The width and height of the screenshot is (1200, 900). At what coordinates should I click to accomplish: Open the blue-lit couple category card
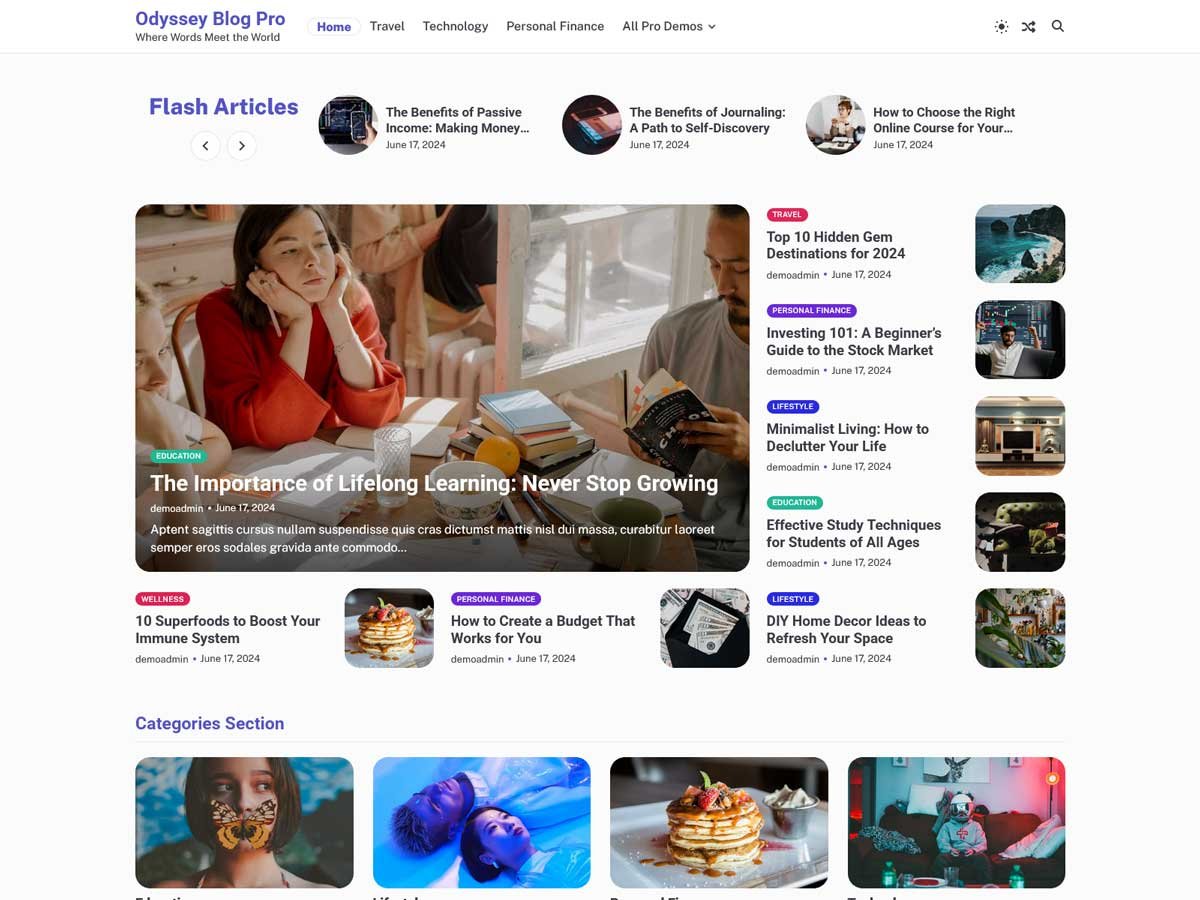[482, 822]
